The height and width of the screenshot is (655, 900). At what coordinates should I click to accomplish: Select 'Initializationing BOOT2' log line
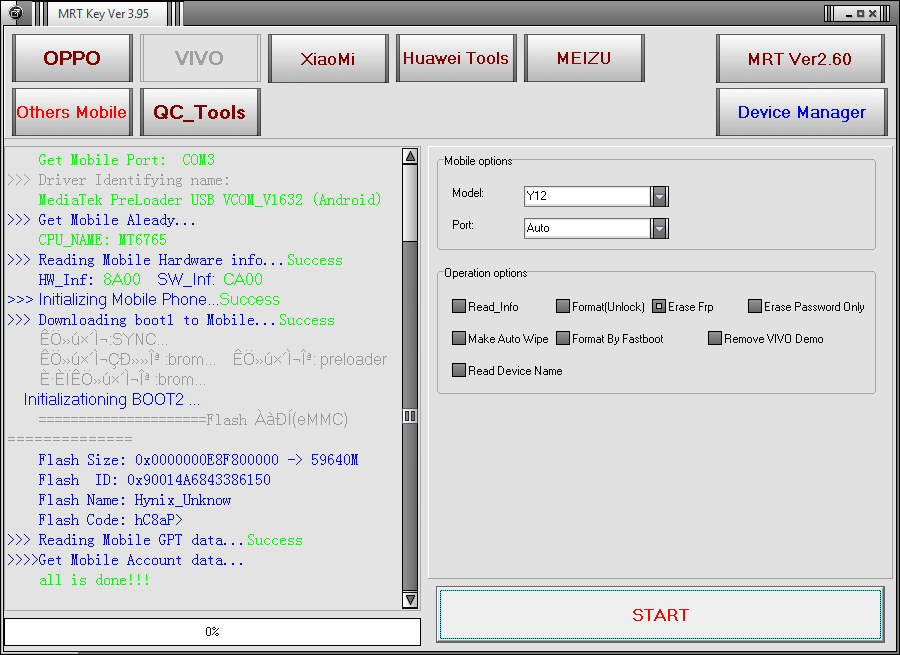coord(112,400)
